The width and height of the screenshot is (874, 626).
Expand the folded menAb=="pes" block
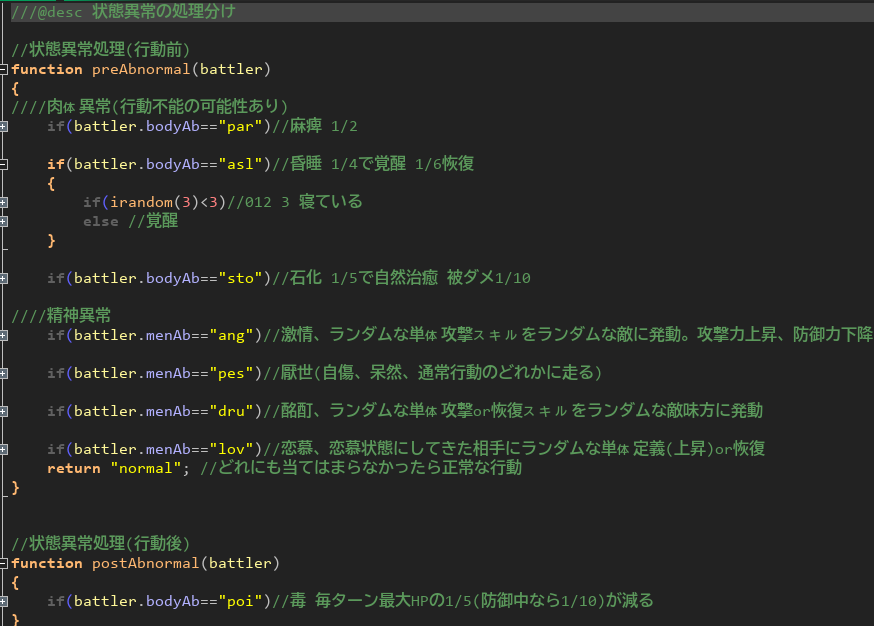(4, 373)
